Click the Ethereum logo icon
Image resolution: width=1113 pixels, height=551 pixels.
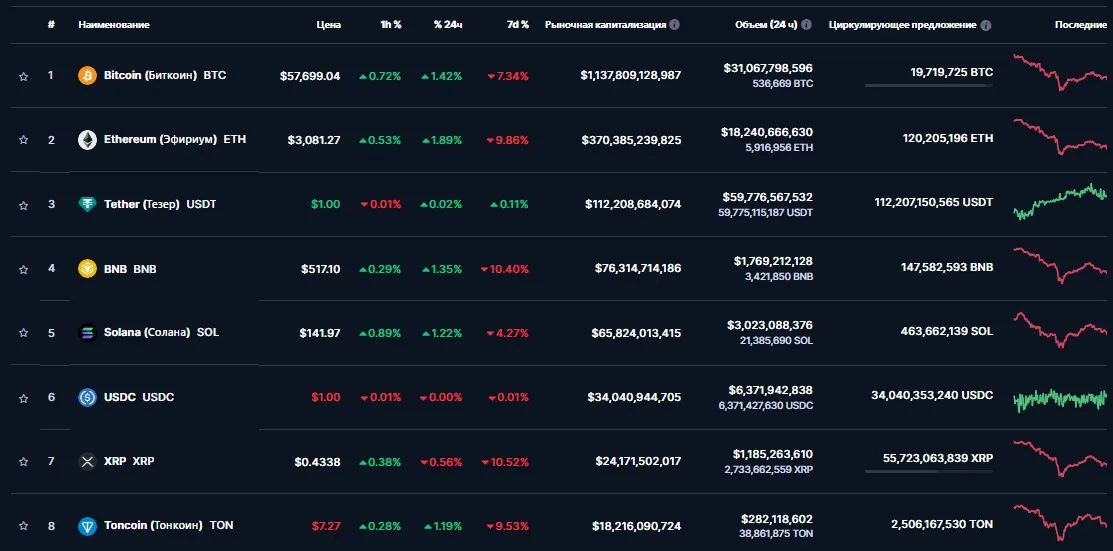(87, 140)
